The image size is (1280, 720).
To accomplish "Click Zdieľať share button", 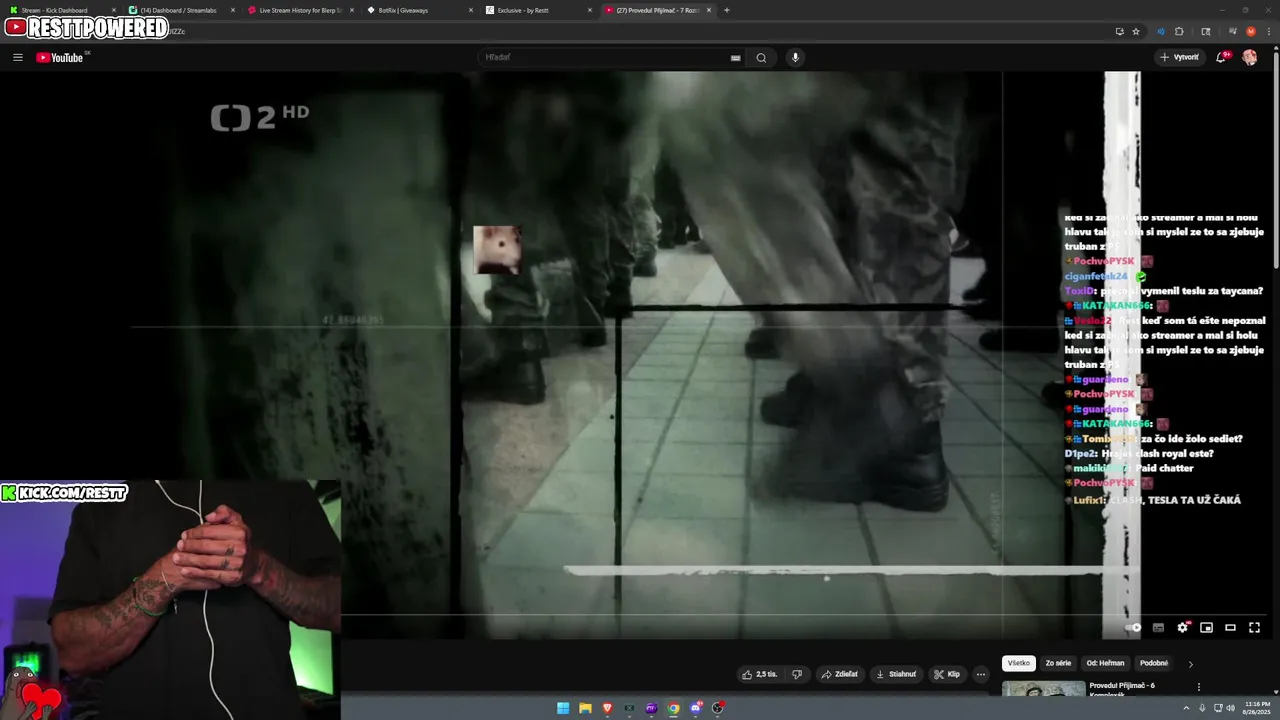I will point(839,674).
